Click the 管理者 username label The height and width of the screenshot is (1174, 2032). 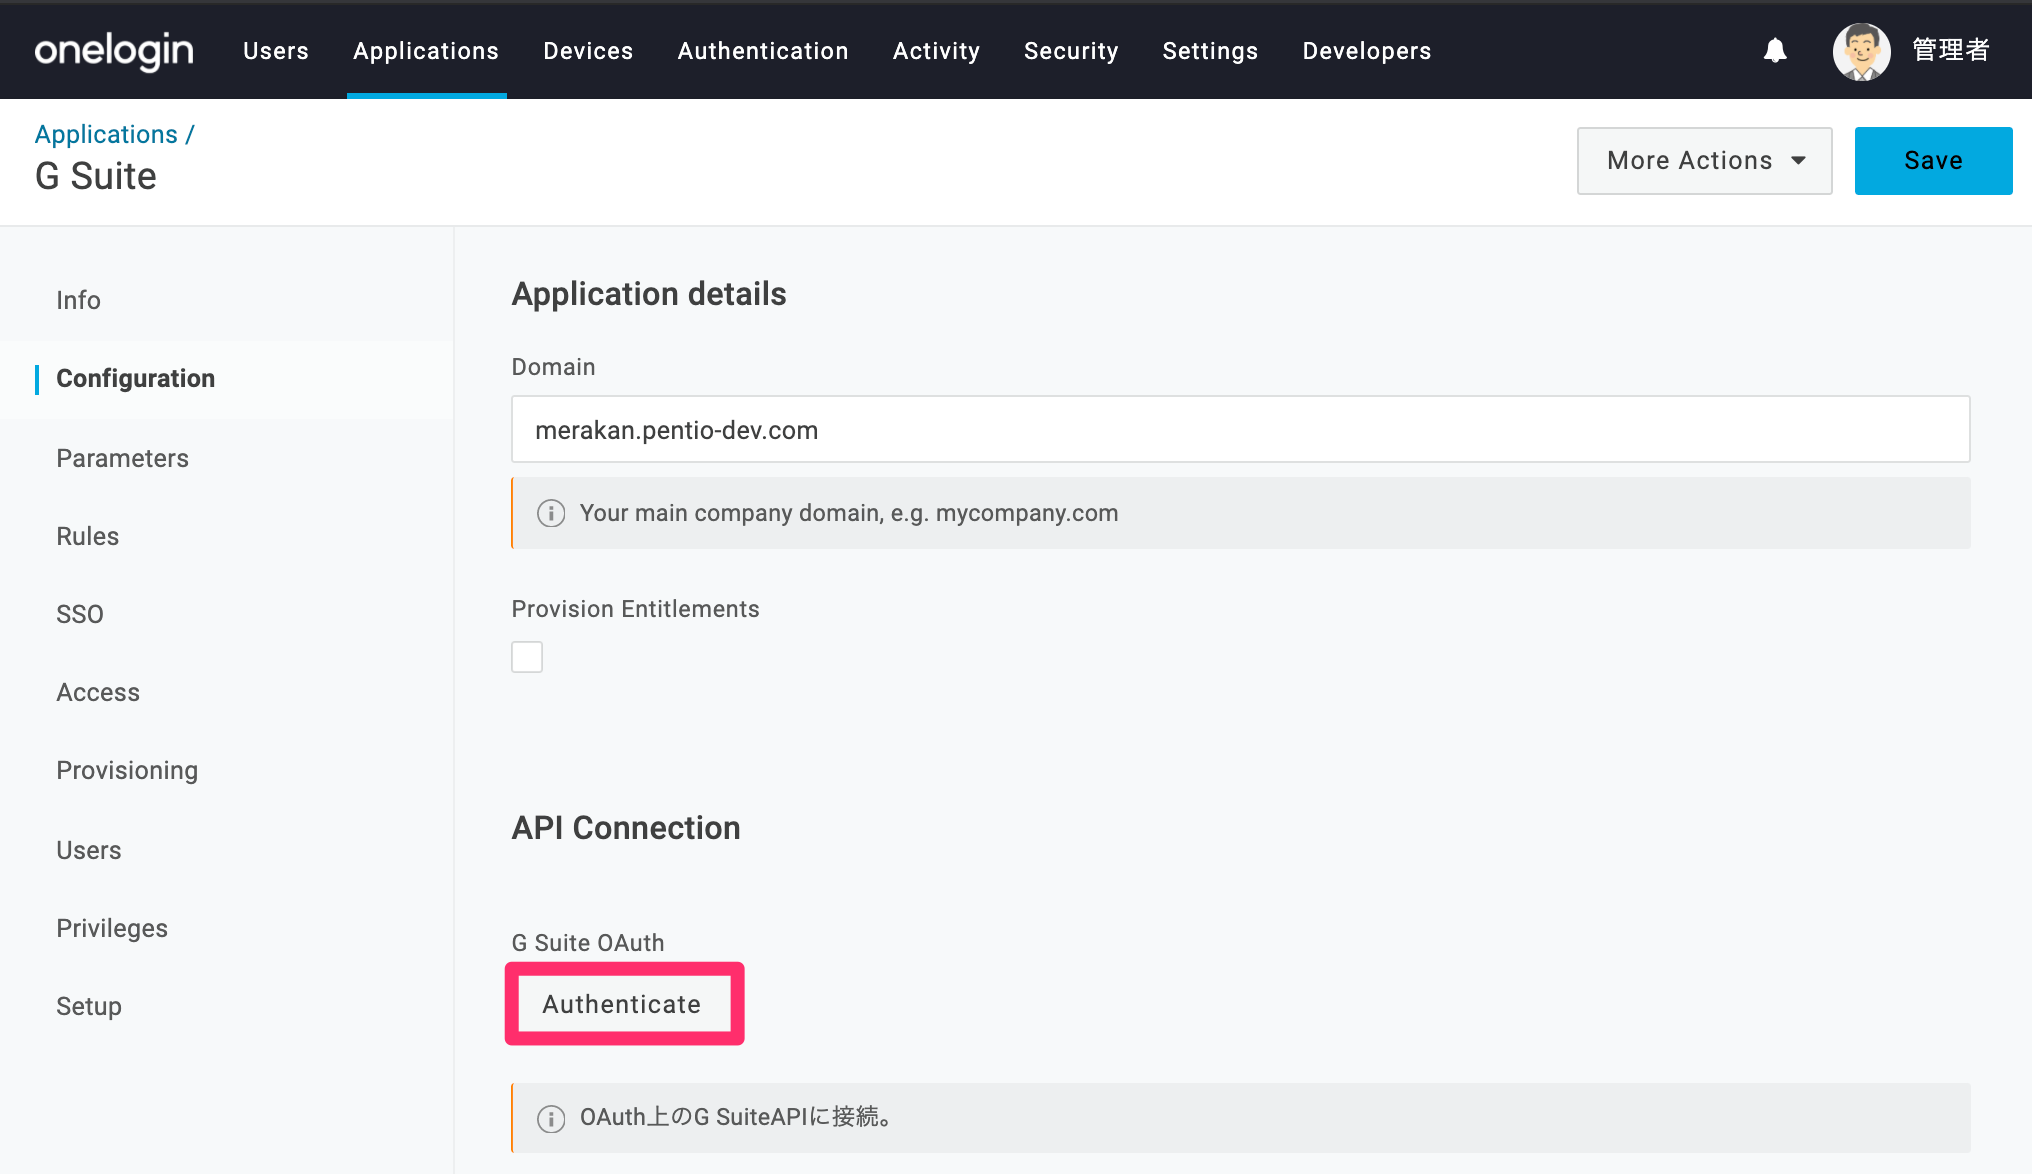[x=1951, y=50]
